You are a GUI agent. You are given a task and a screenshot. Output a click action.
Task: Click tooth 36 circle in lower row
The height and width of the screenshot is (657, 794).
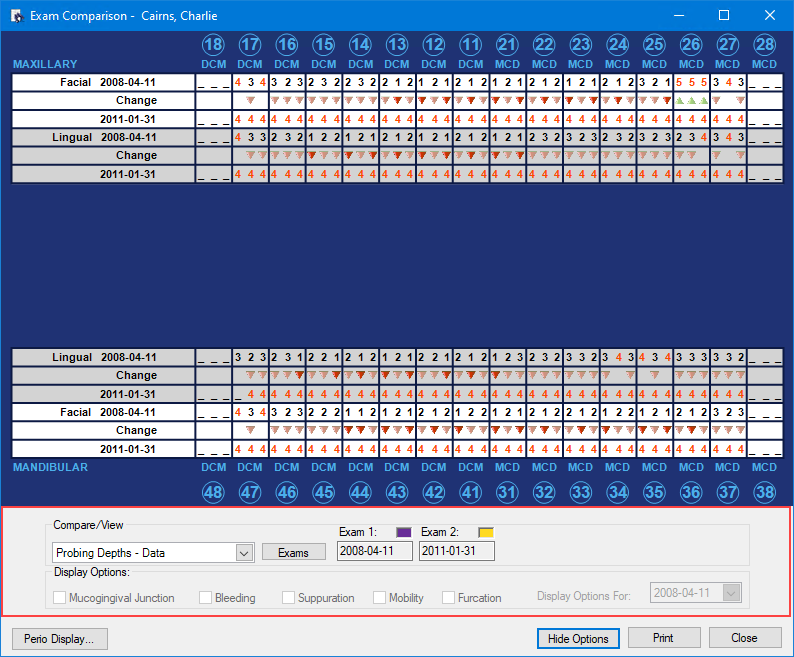click(690, 490)
